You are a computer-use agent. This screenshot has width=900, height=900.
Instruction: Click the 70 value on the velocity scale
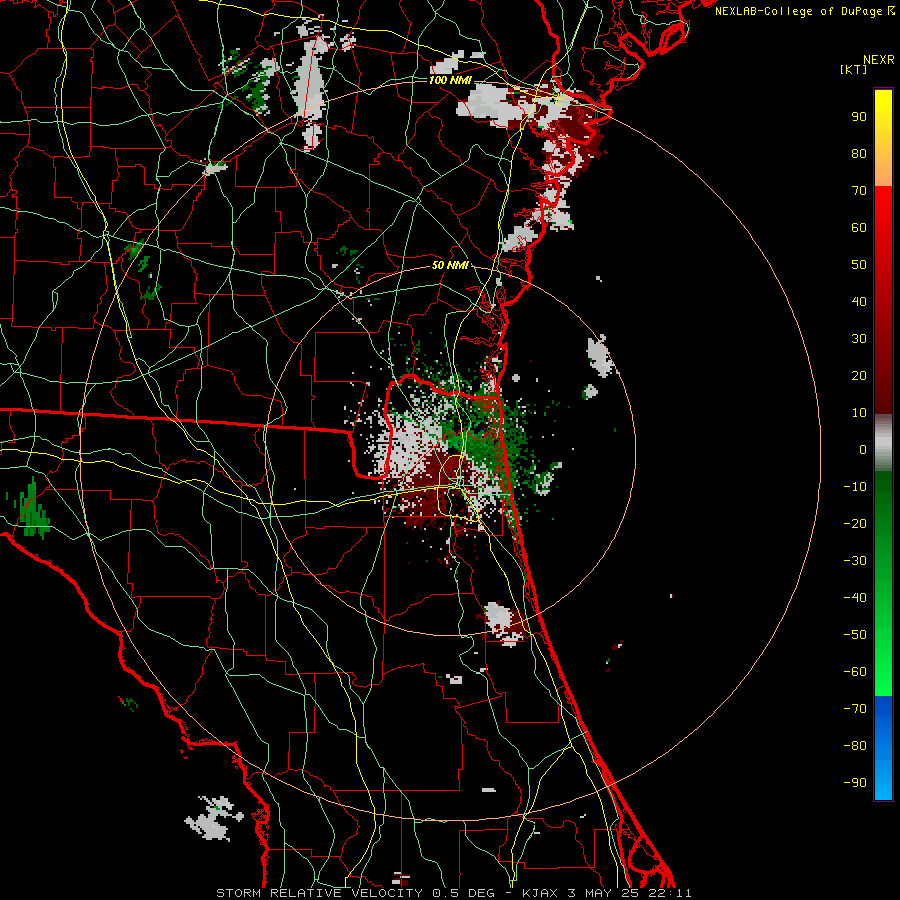point(859,191)
